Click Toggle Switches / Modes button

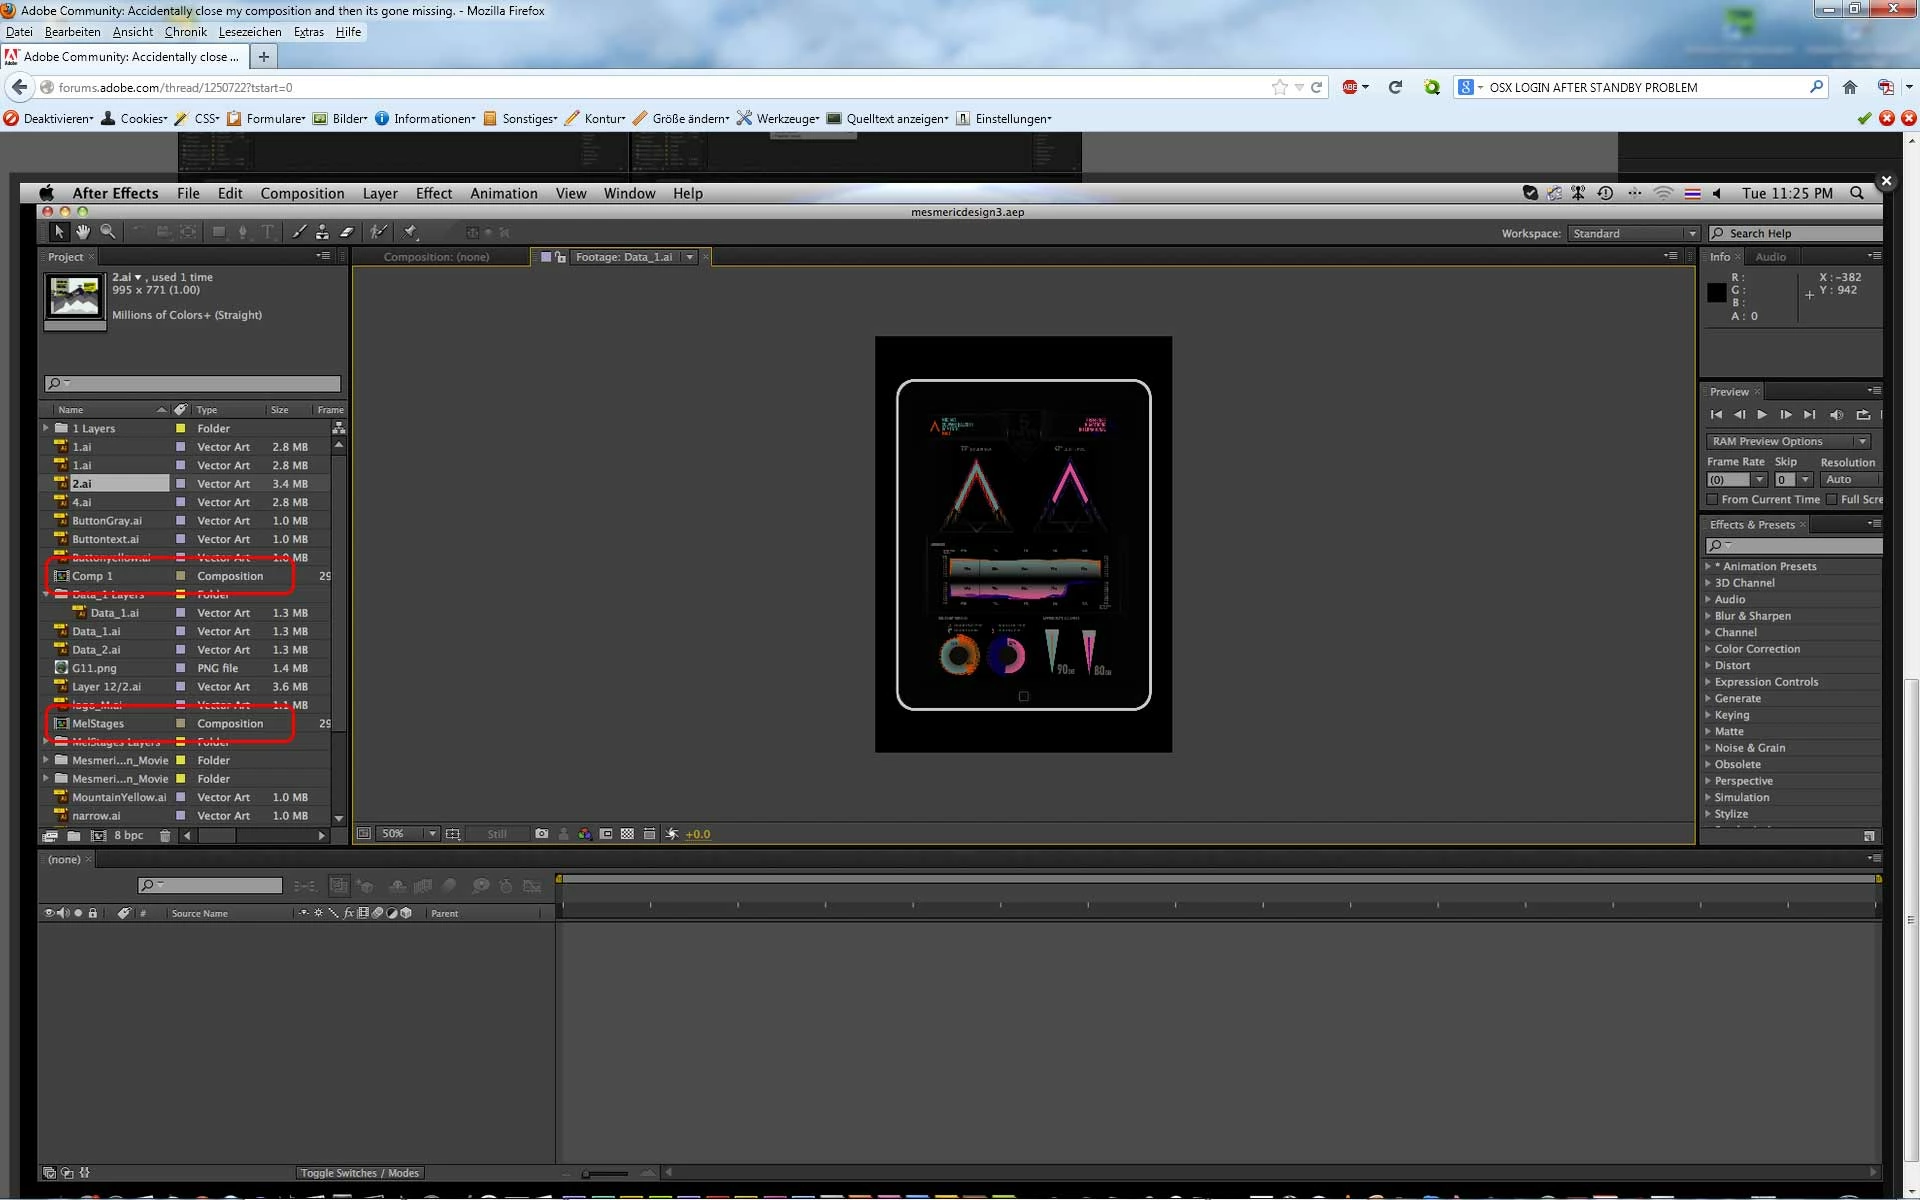(359, 1173)
